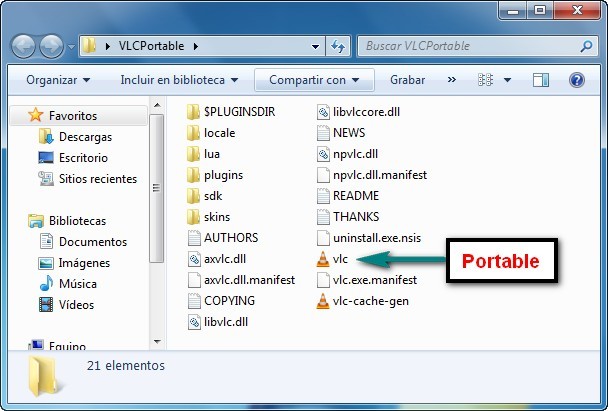Expand the arrow before VLCPortable in the path
Screen dimensions: 608x411
[x=108, y=47]
